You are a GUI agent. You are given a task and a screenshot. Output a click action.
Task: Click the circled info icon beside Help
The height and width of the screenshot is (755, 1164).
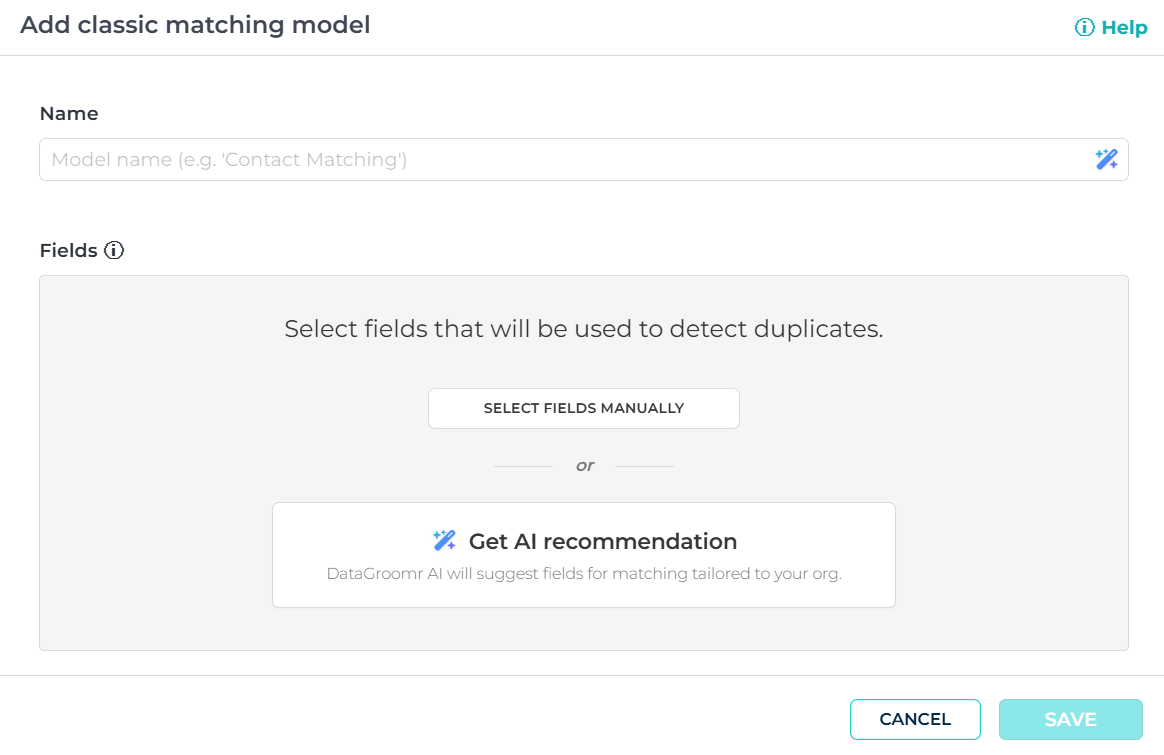(1084, 27)
